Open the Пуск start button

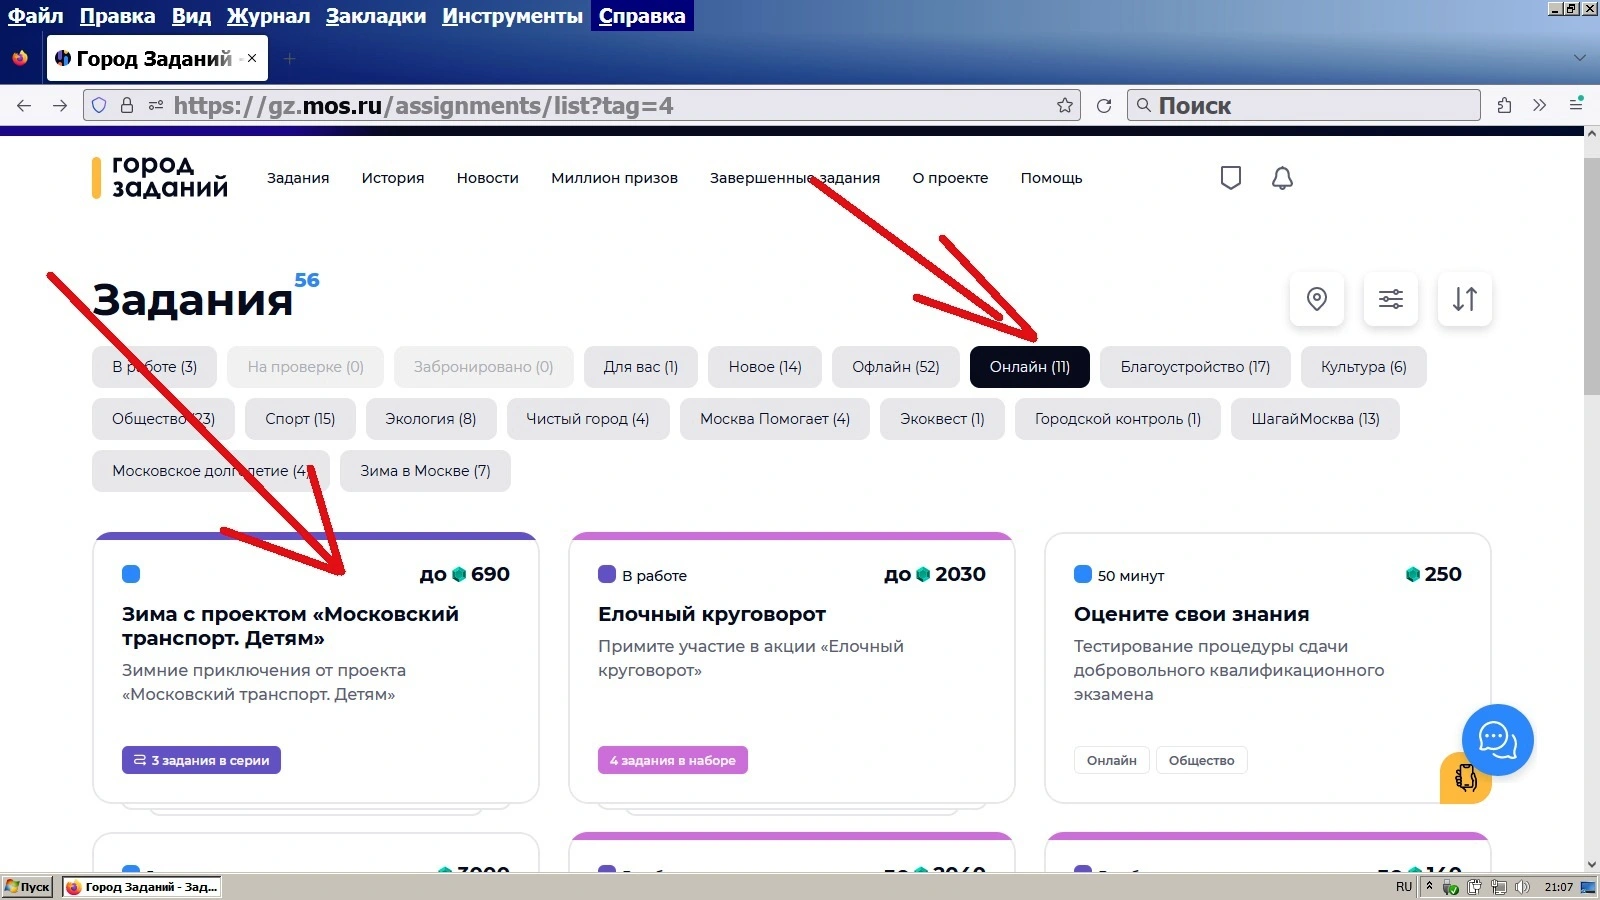(27, 887)
